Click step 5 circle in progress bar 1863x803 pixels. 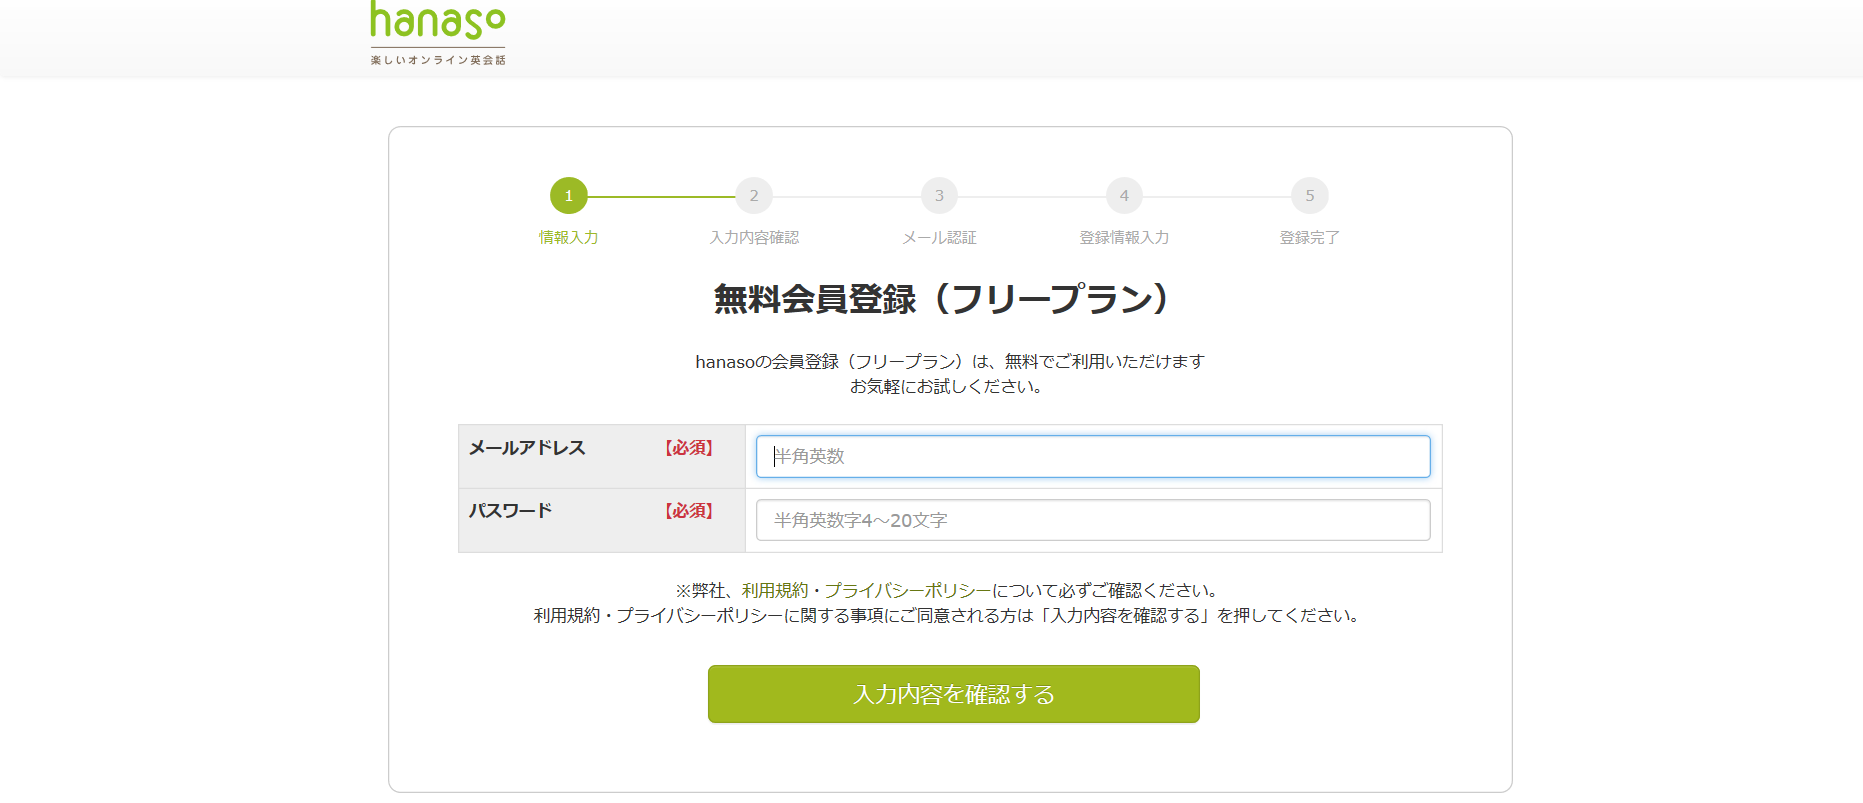[1309, 196]
